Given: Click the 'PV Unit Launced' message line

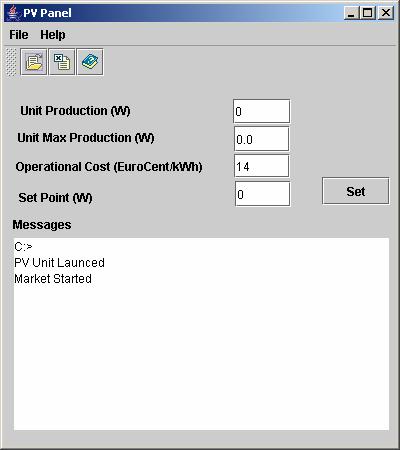Looking at the screenshot, I should 59,263.
